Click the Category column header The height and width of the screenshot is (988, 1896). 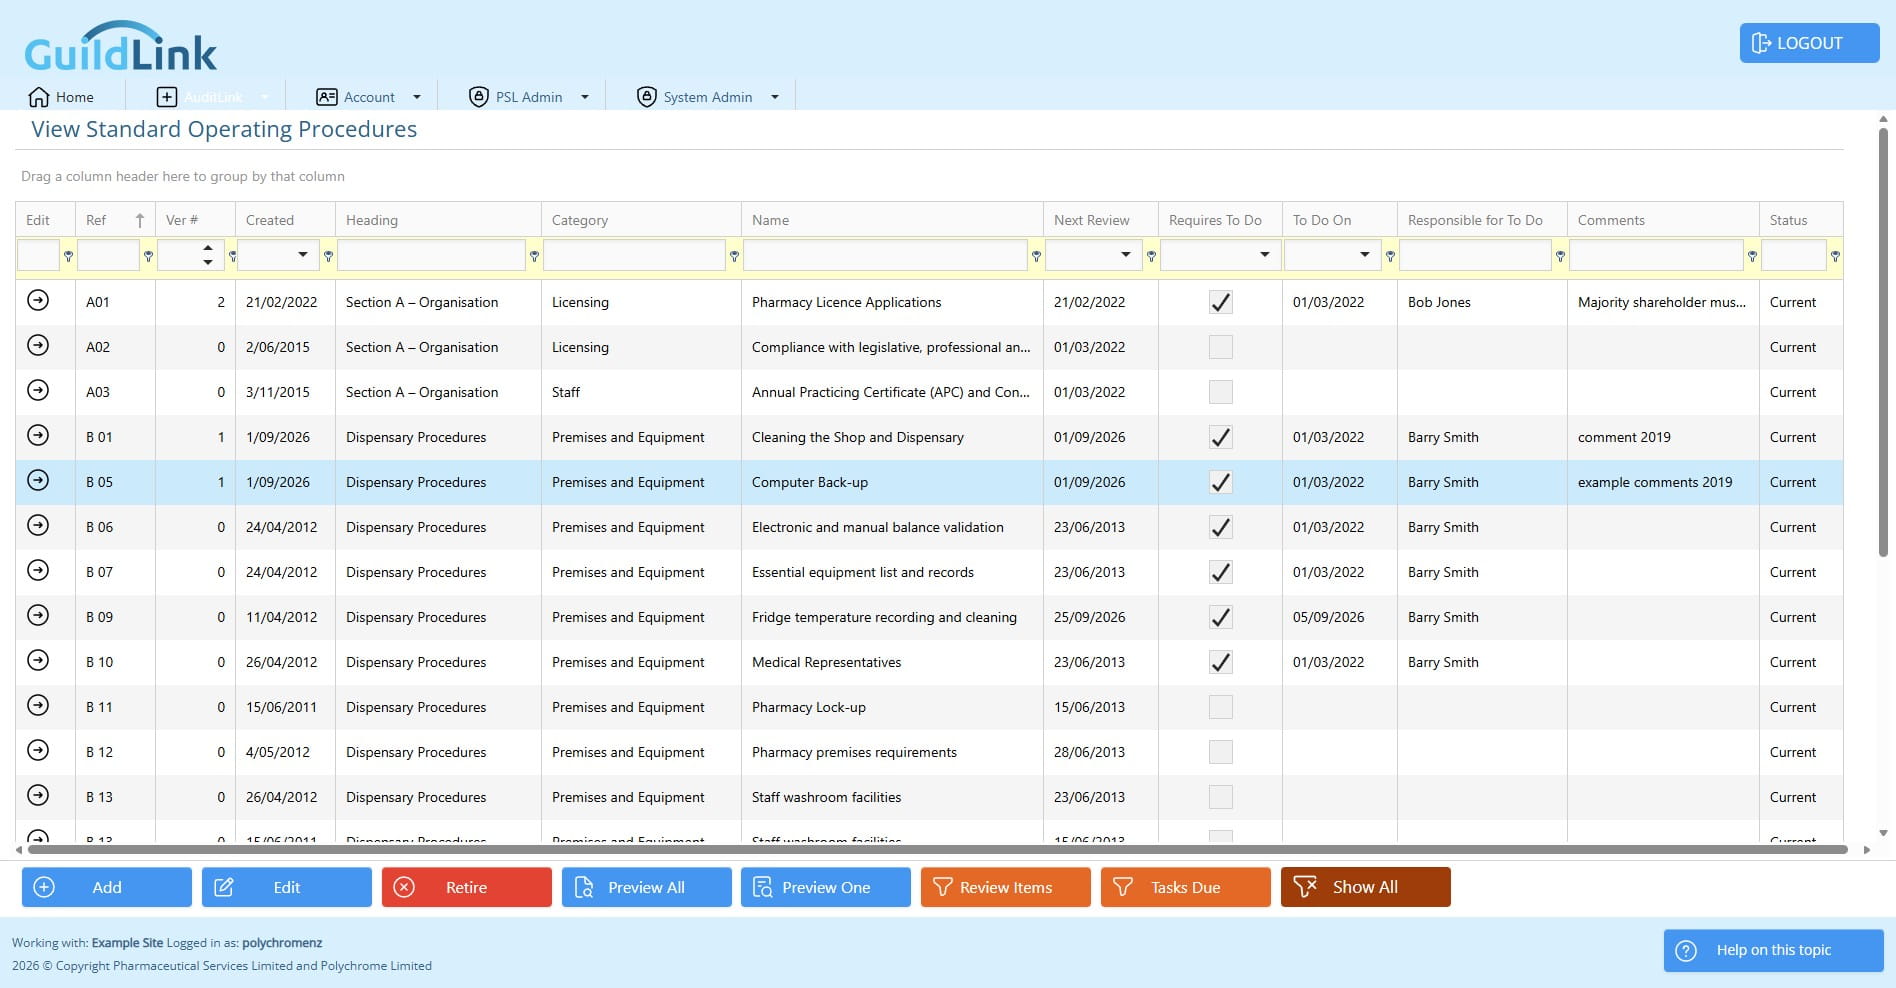[x=641, y=220]
